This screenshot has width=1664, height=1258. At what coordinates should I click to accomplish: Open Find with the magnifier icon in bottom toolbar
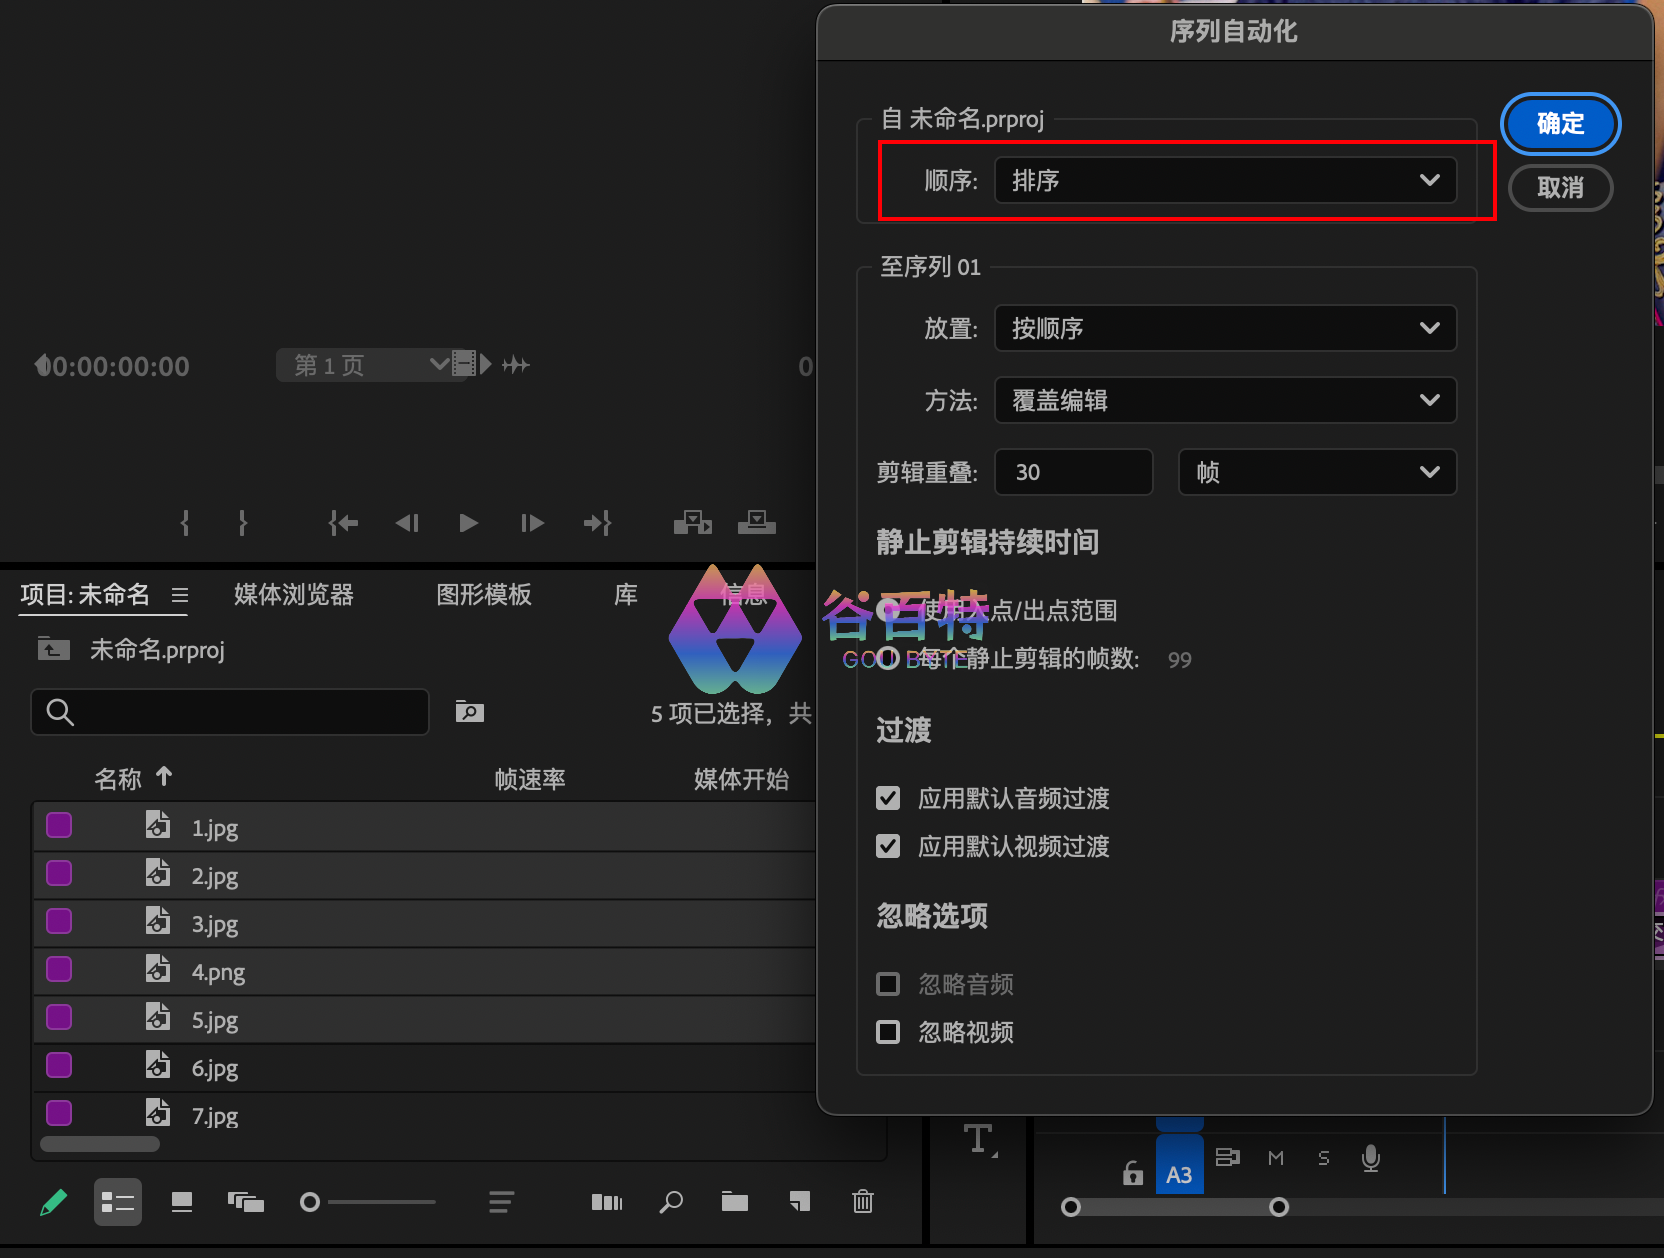click(671, 1202)
